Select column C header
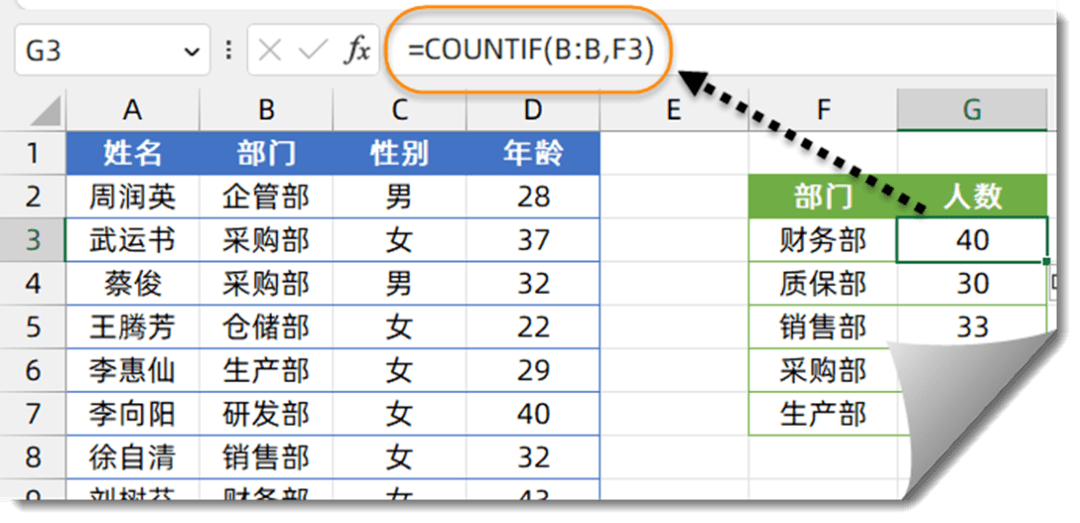Screen dimensions: 1080x523 click(x=399, y=110)
